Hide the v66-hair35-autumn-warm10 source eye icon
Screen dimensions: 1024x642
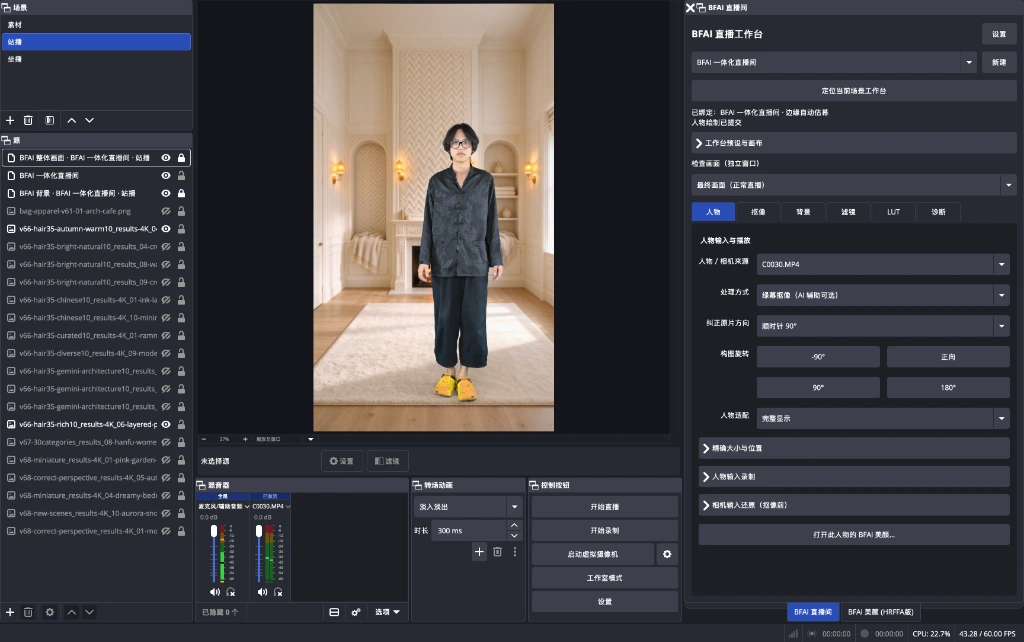166,229
